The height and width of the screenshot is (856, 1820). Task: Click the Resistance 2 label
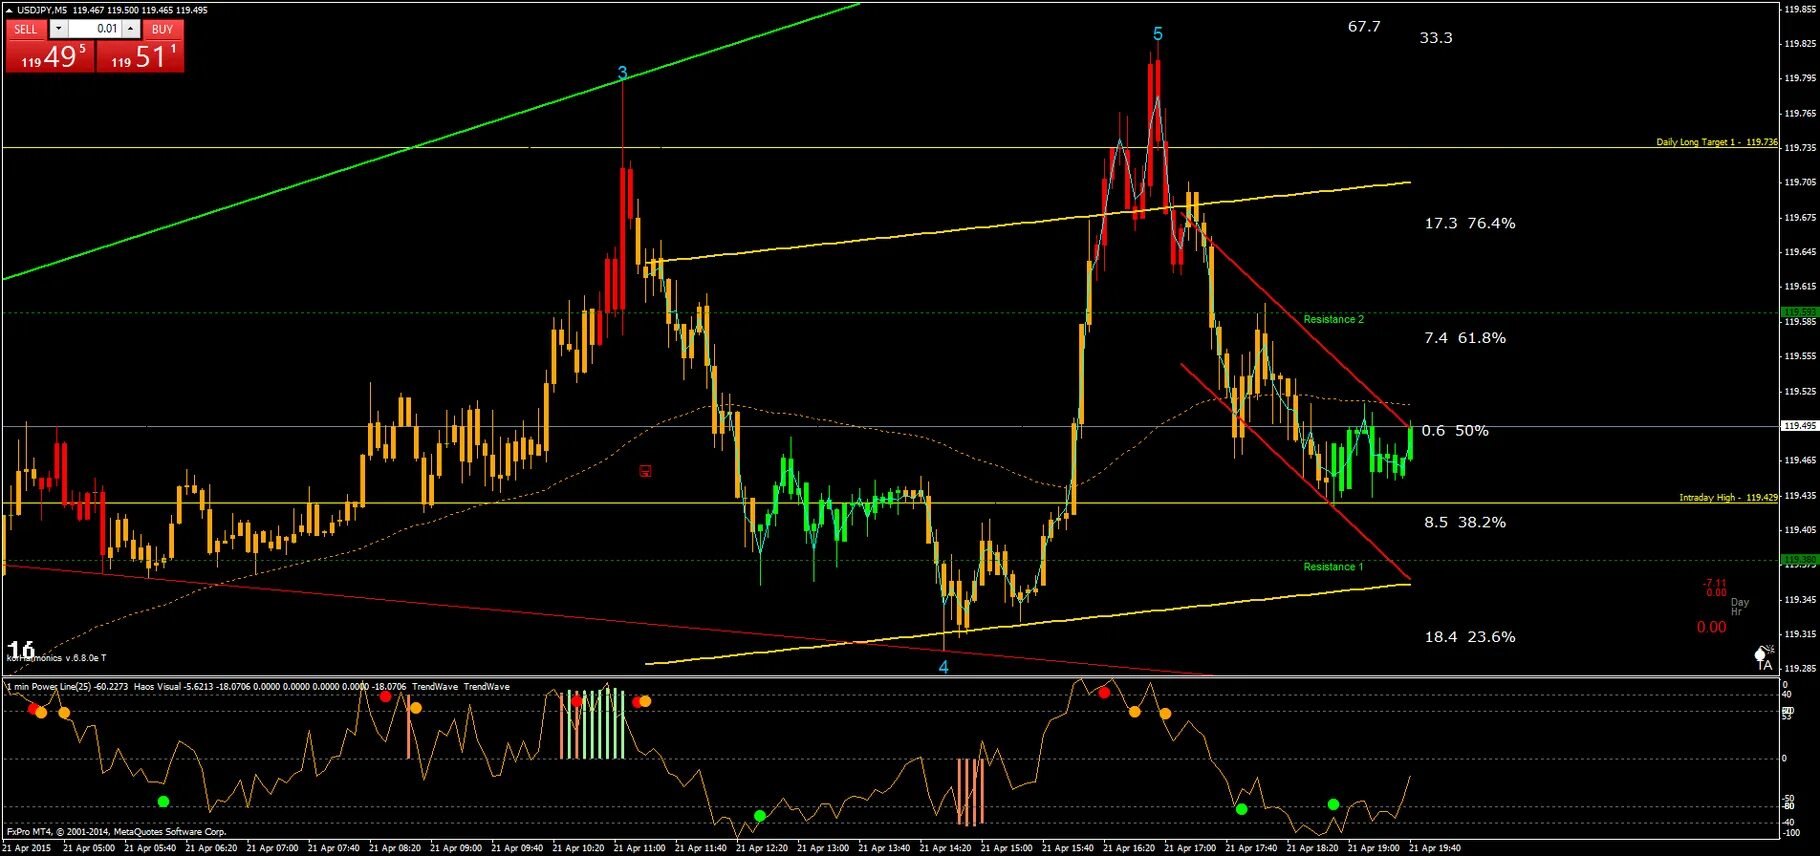tap(1333, 319)
